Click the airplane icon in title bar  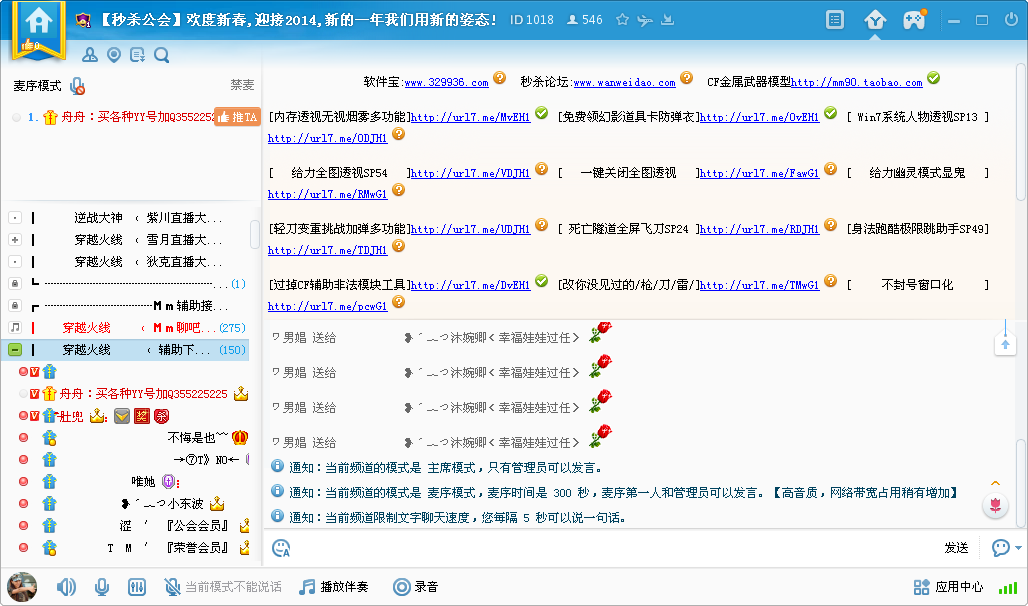pos(645,20)
